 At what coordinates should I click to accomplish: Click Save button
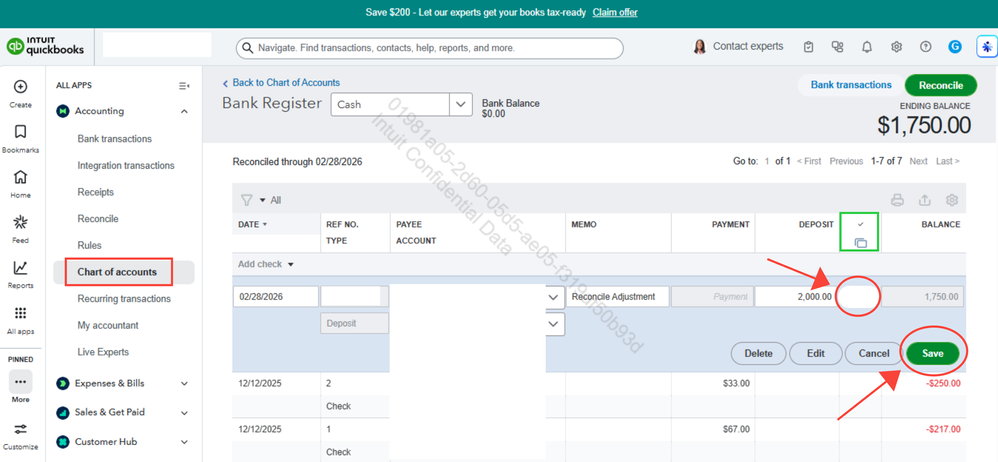pos(932,353)
